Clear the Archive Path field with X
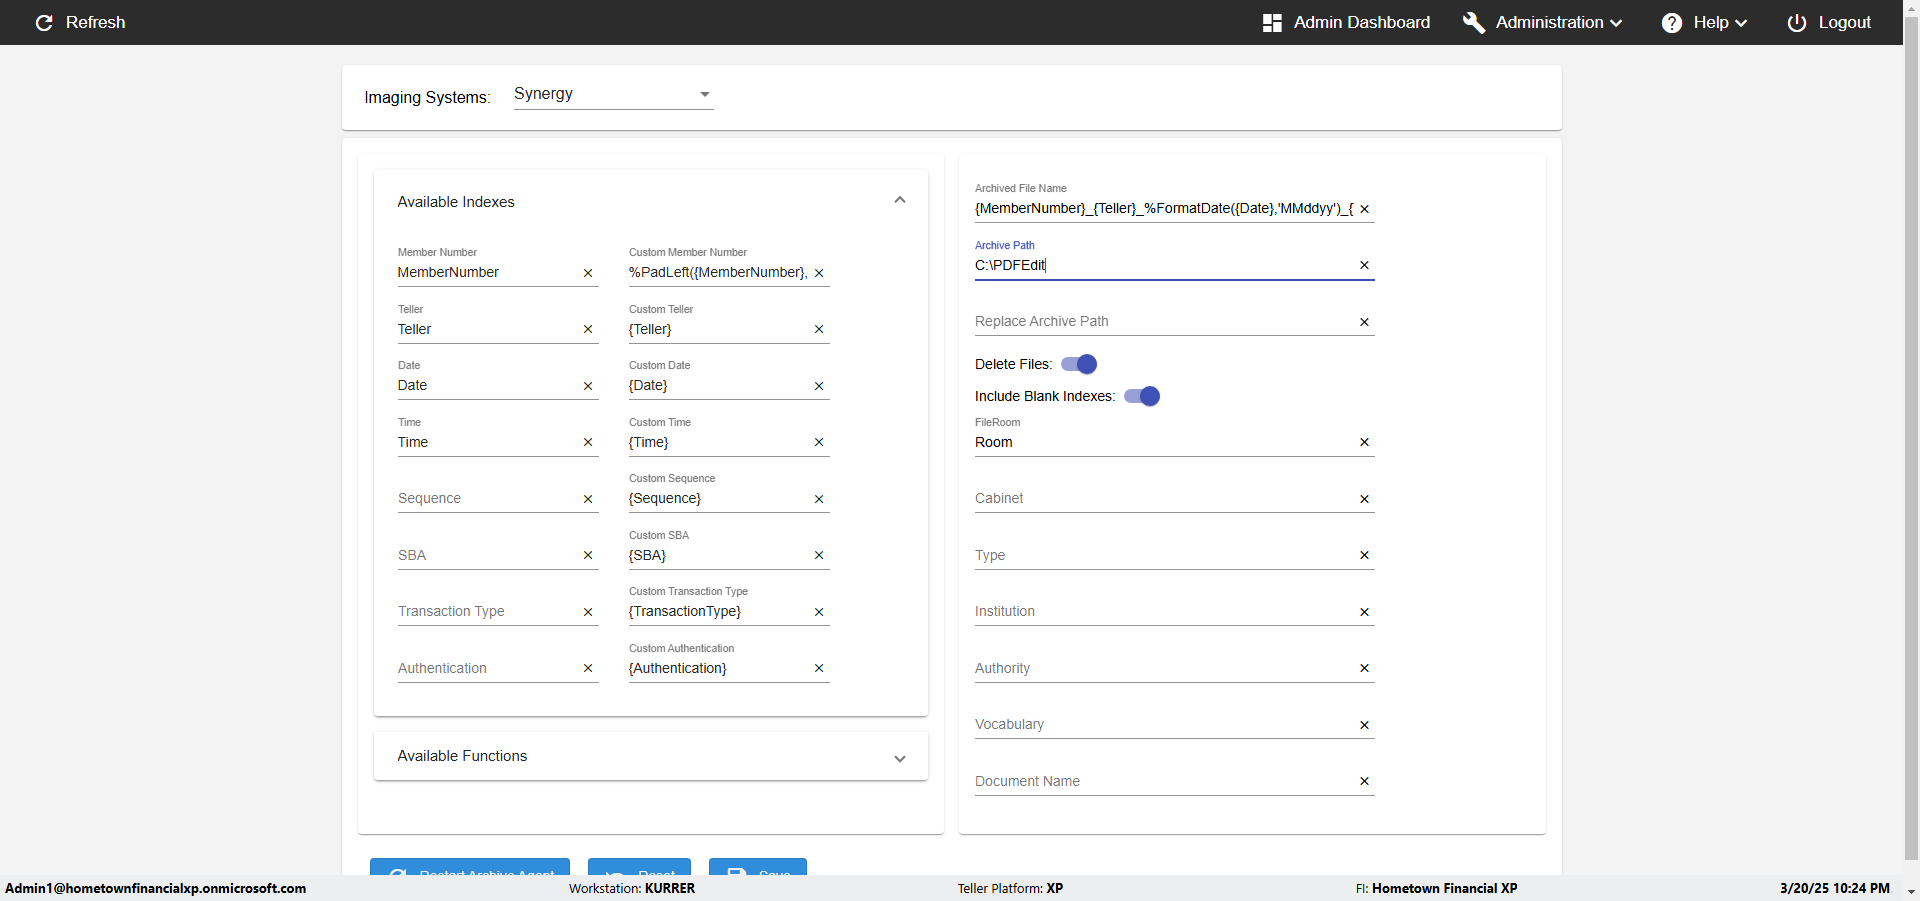1920x901 pixels. tap(1364, 265)
